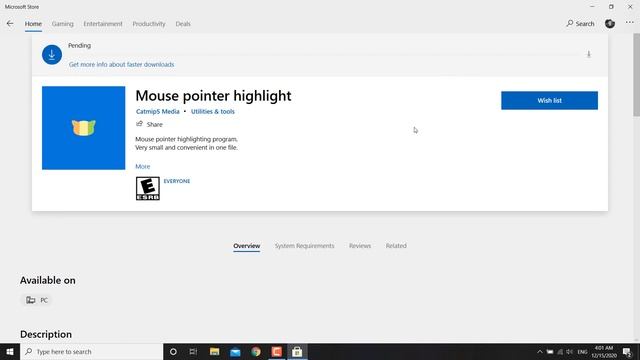Image resolution: width=640 pixels, height=360 pixels.
Task: Switch to the Entertainment tab
Action: pyautogui.click(x=103, y=24)
